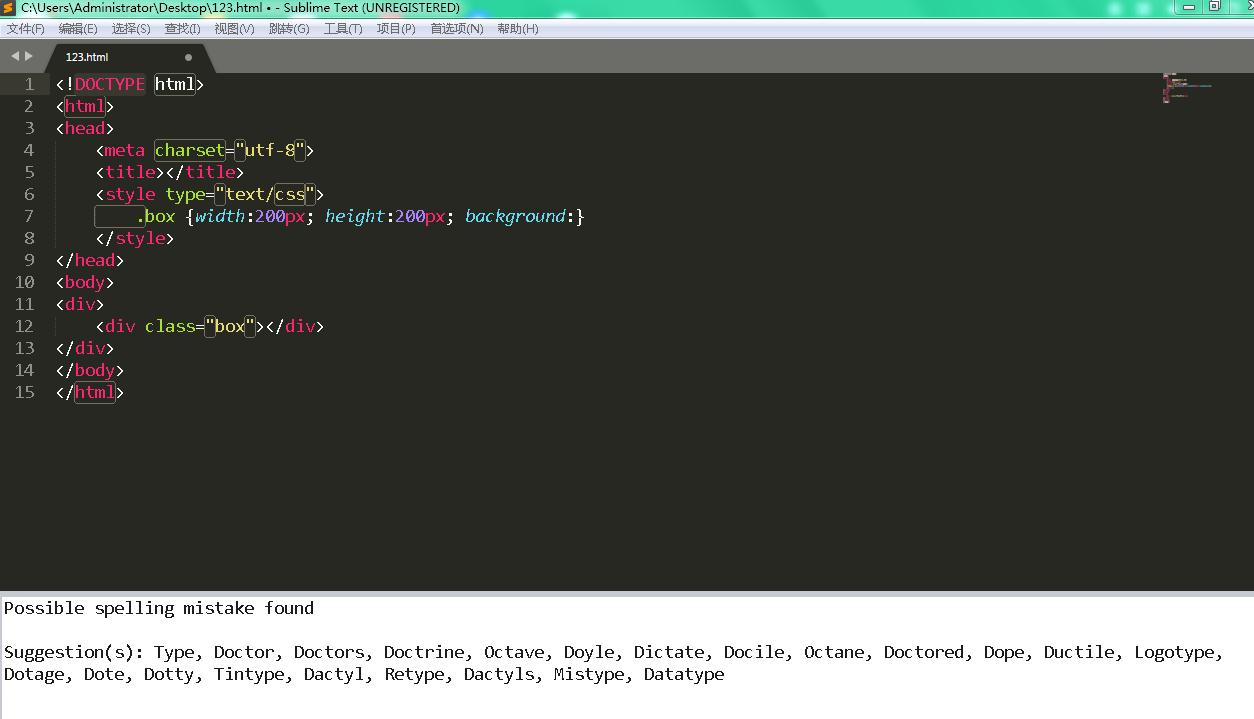1254x719 pixels.
Task: Click "Possible spelling mistake found" message
Action: coord(159,608)
